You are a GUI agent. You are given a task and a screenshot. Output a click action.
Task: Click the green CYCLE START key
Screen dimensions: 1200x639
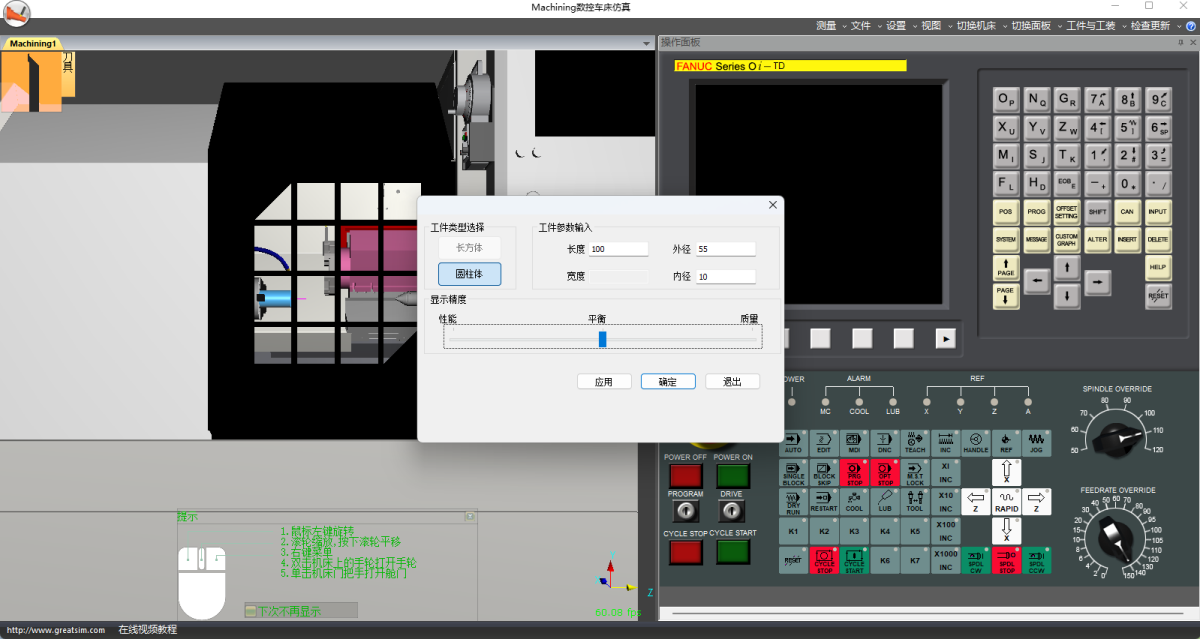733,552
